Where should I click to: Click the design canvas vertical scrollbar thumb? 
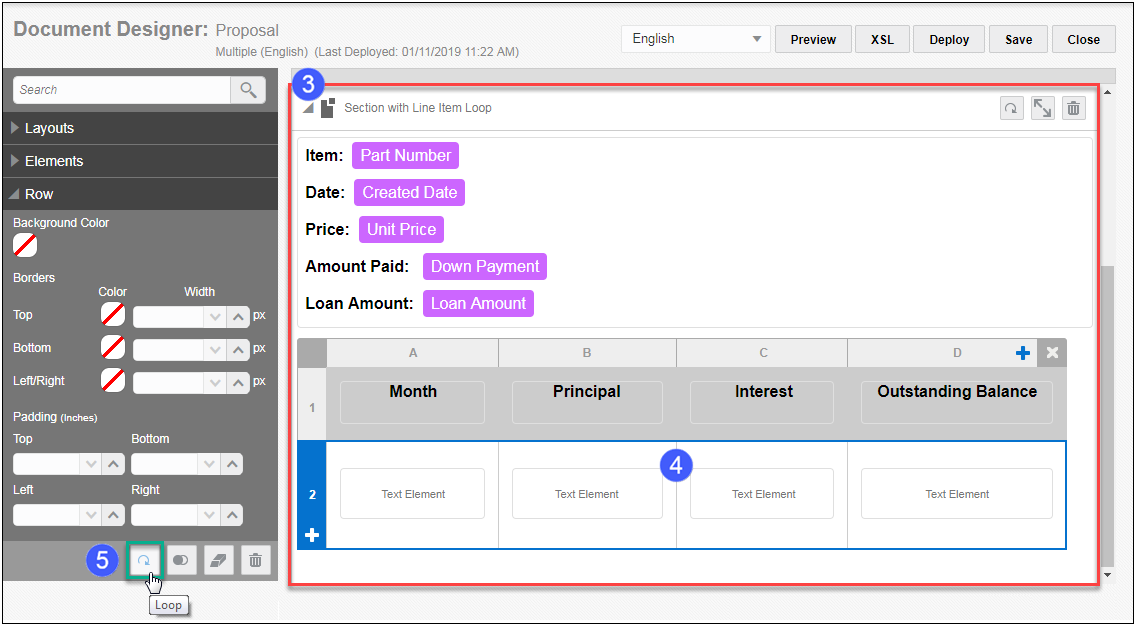tap(1106, 417)
